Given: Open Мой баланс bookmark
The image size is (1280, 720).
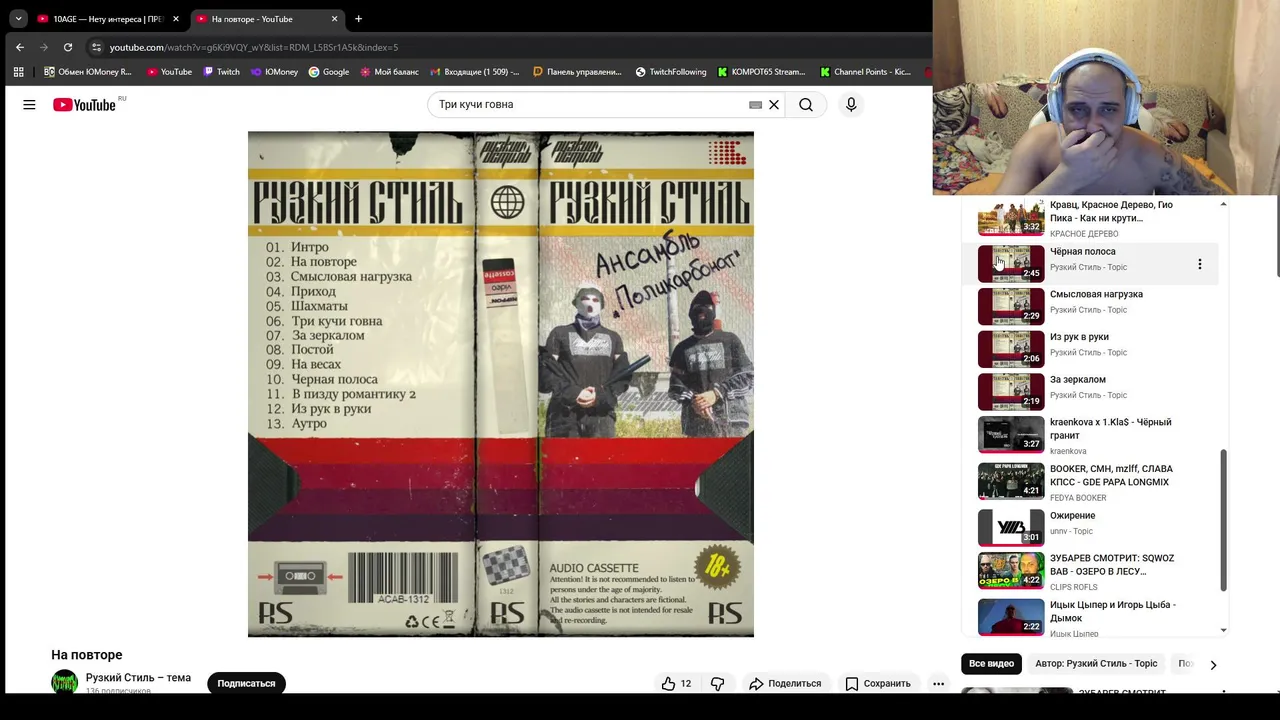Looking at the screenshot, I should point(389,72).
